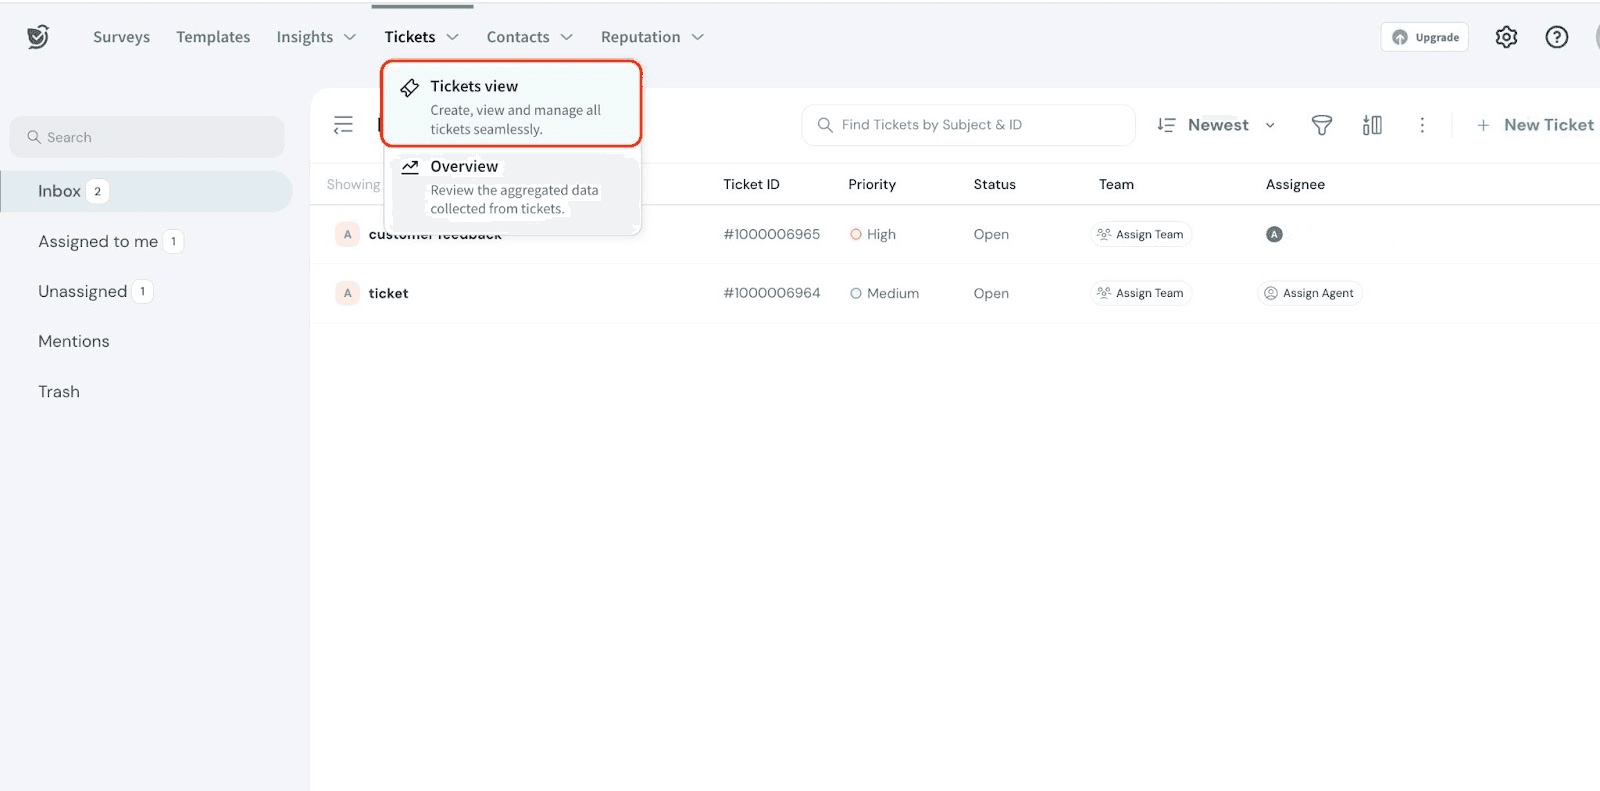The width and height of the screenshot is (1600, 791).
Task: Click the Find Tickets by Subject search field
Action: [x=968, y=125]
